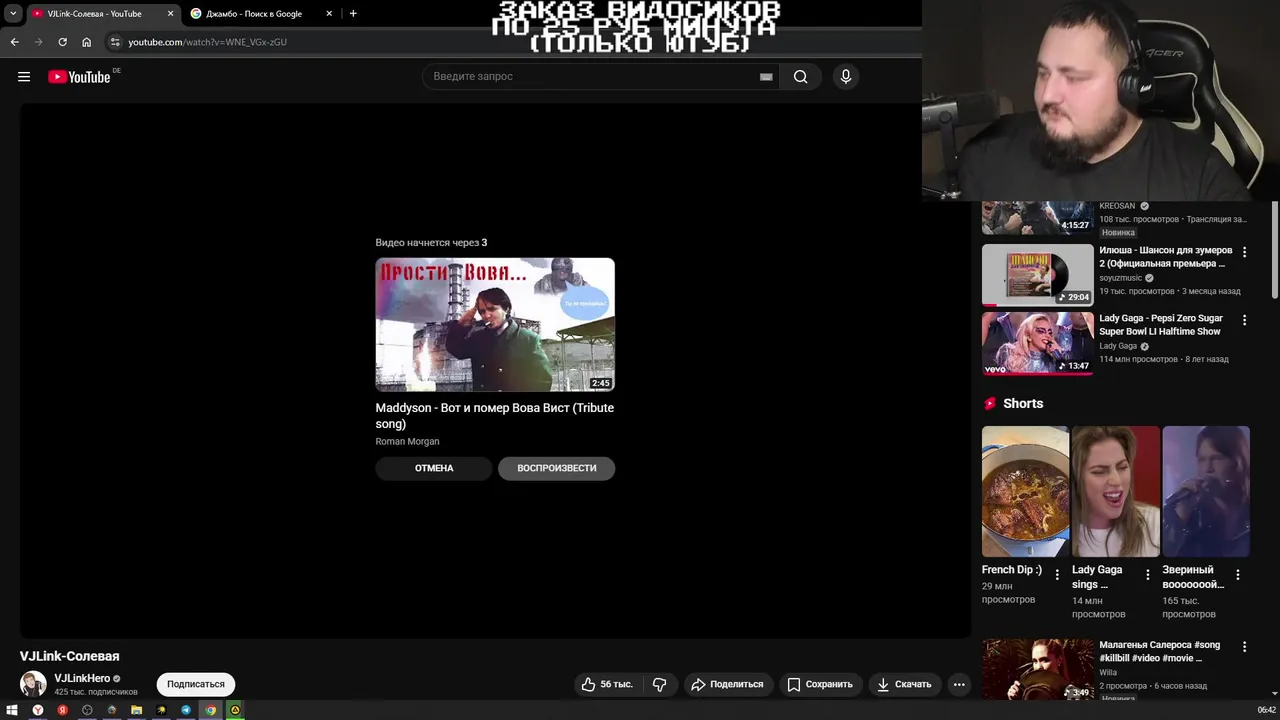The image size is (1280, 720).
Task: Save video with Сохранить button
Action: 820,684
